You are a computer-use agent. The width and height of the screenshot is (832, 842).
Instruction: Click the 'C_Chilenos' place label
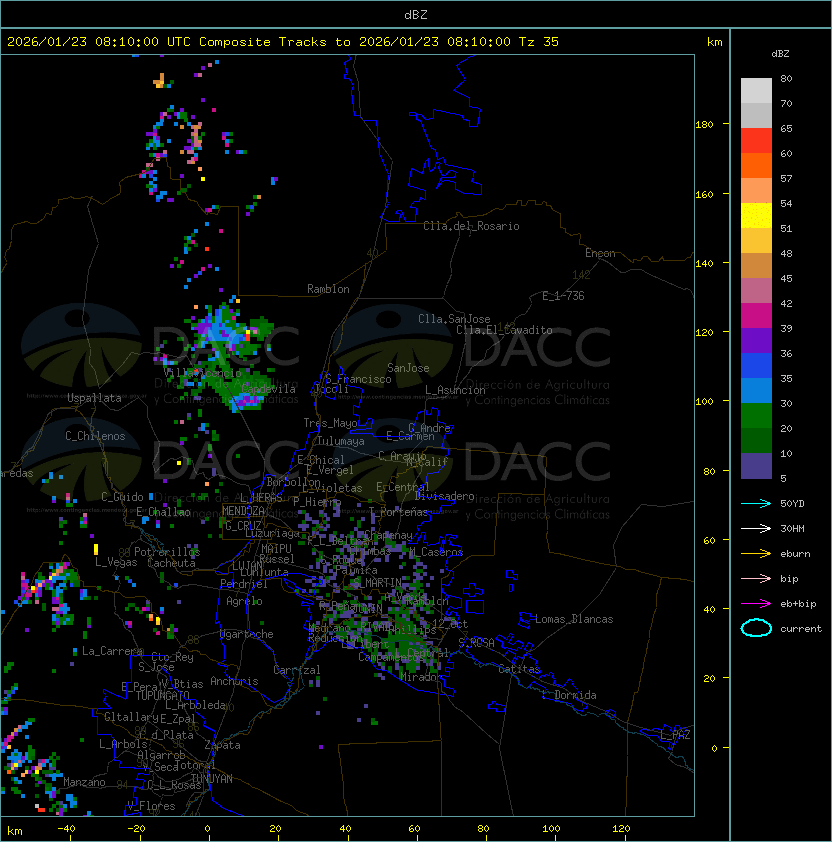coord(95,436)
